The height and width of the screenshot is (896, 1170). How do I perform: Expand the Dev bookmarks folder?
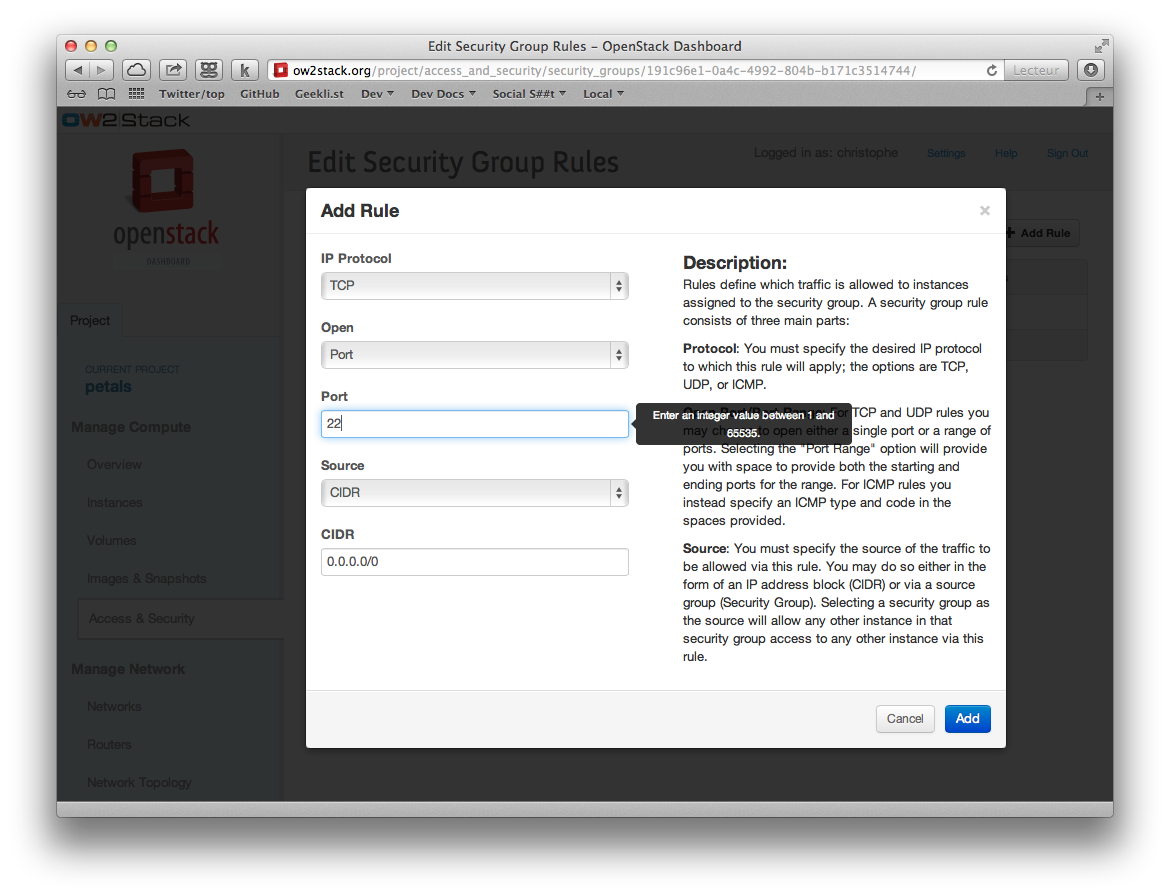coord(377,94)
